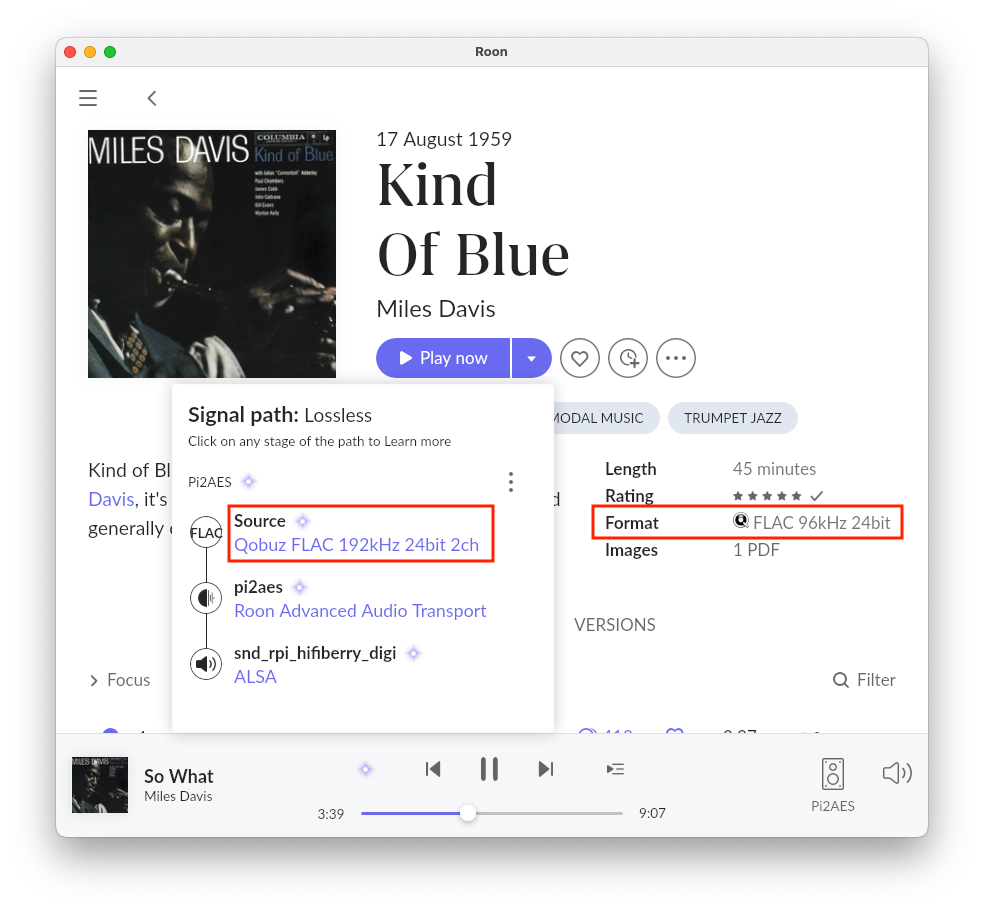The width and height of the screenshot is (984, 911).
Task: Go back with the left arrow icon
Action: (152, 98)
